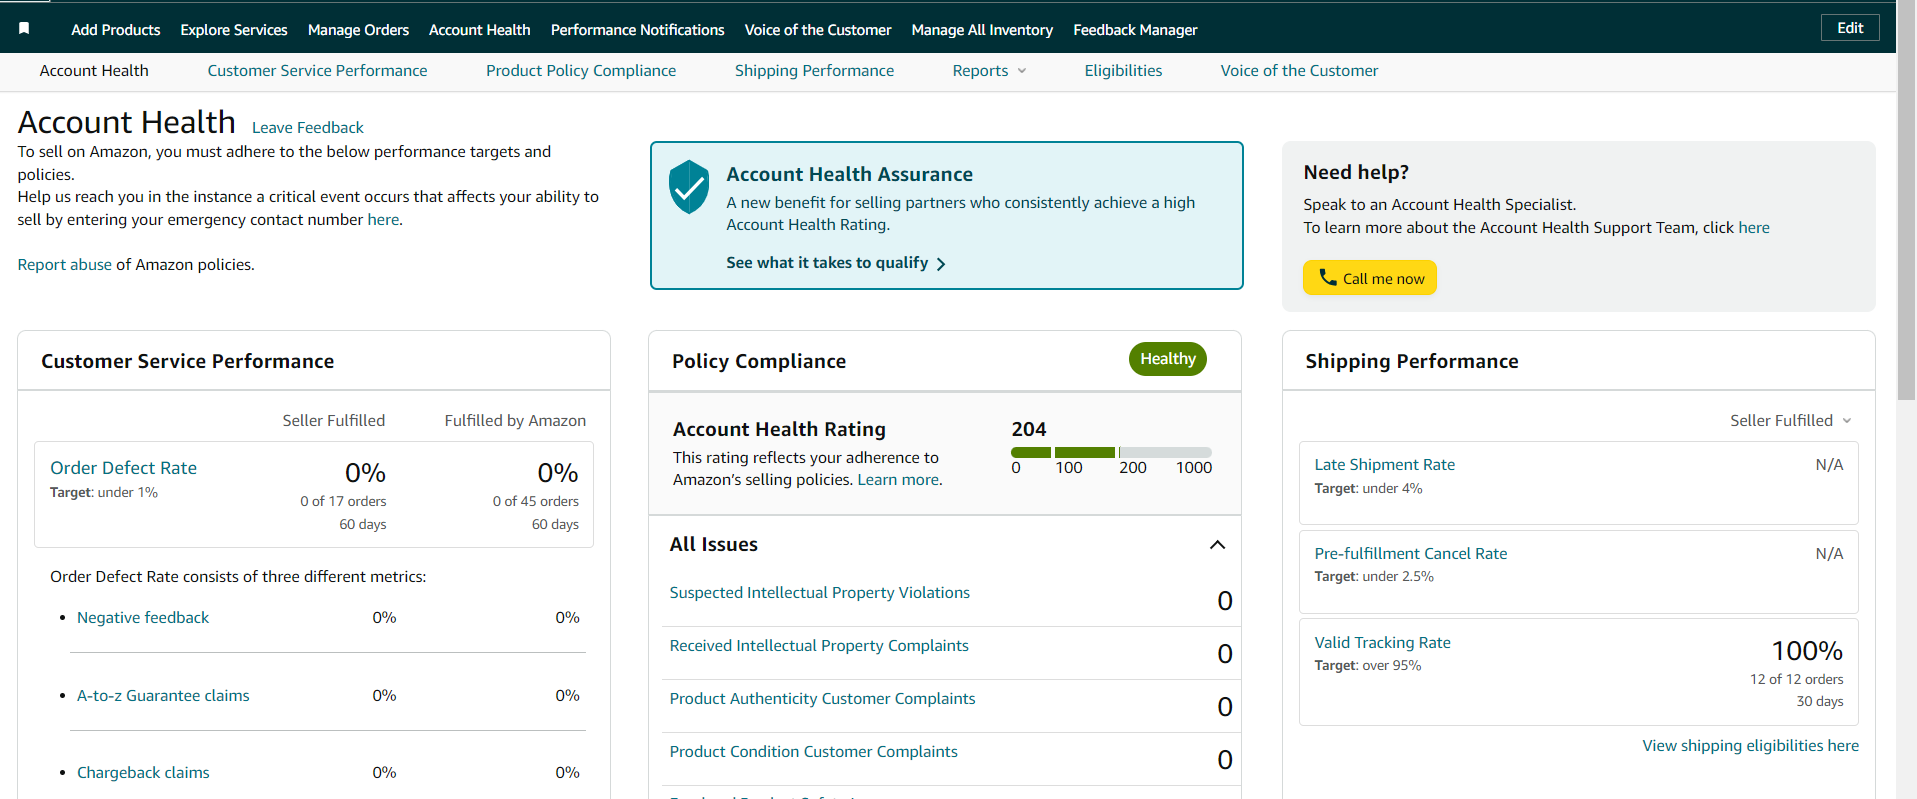Click Learn more under Account Health Rating
Image resolution: width=1917 pixels, height=799 pixels.
pyautogui.click(x=898, y=480)
